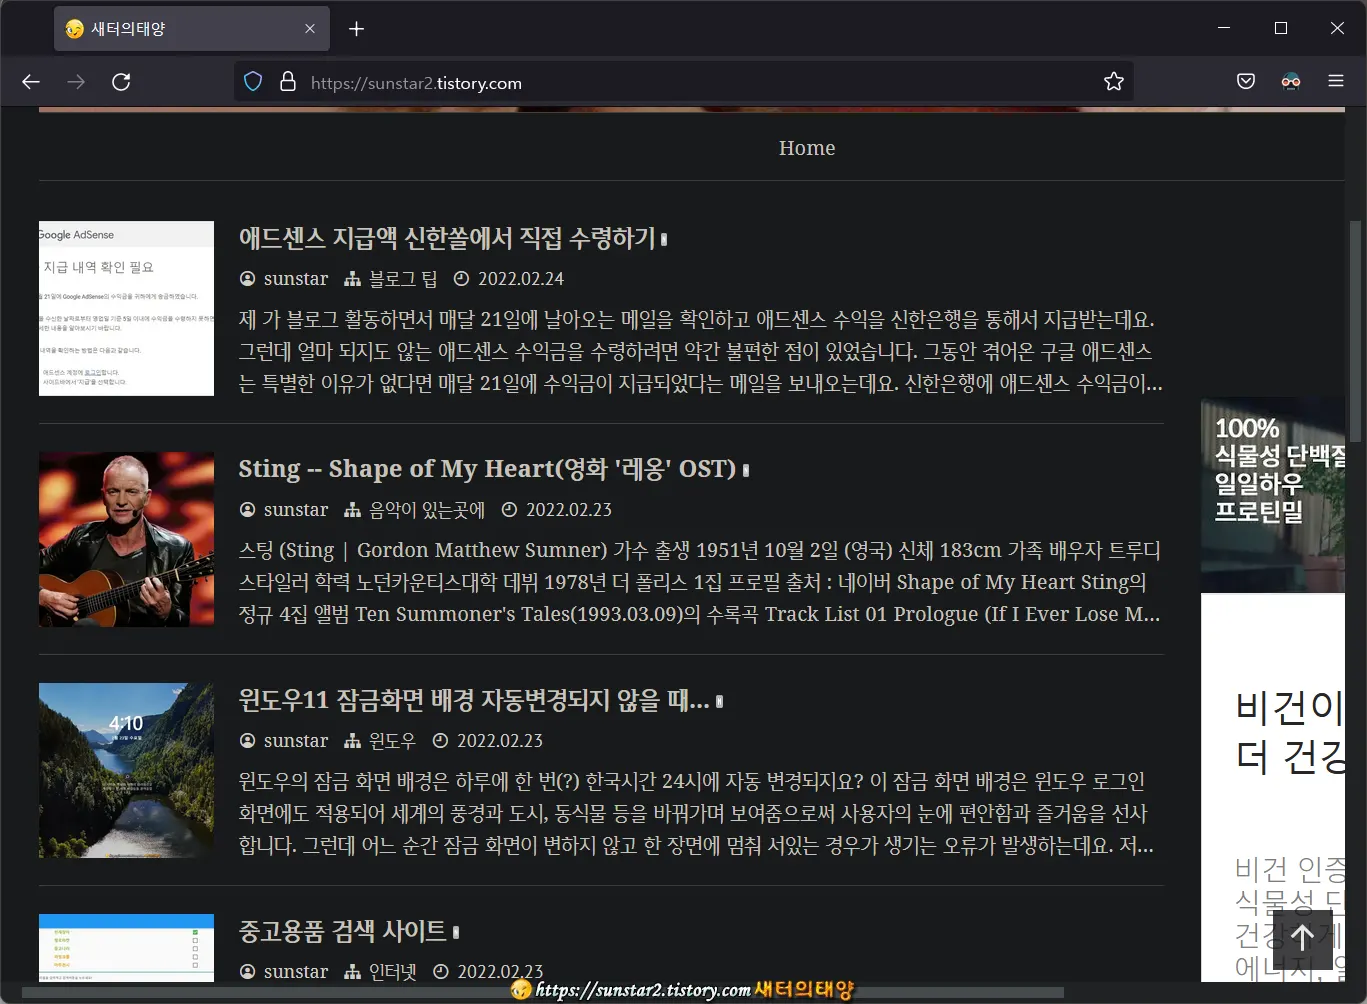Click the scroll-to-top arrow button
The image size is (1367, 1004).
pos(1301,938)
